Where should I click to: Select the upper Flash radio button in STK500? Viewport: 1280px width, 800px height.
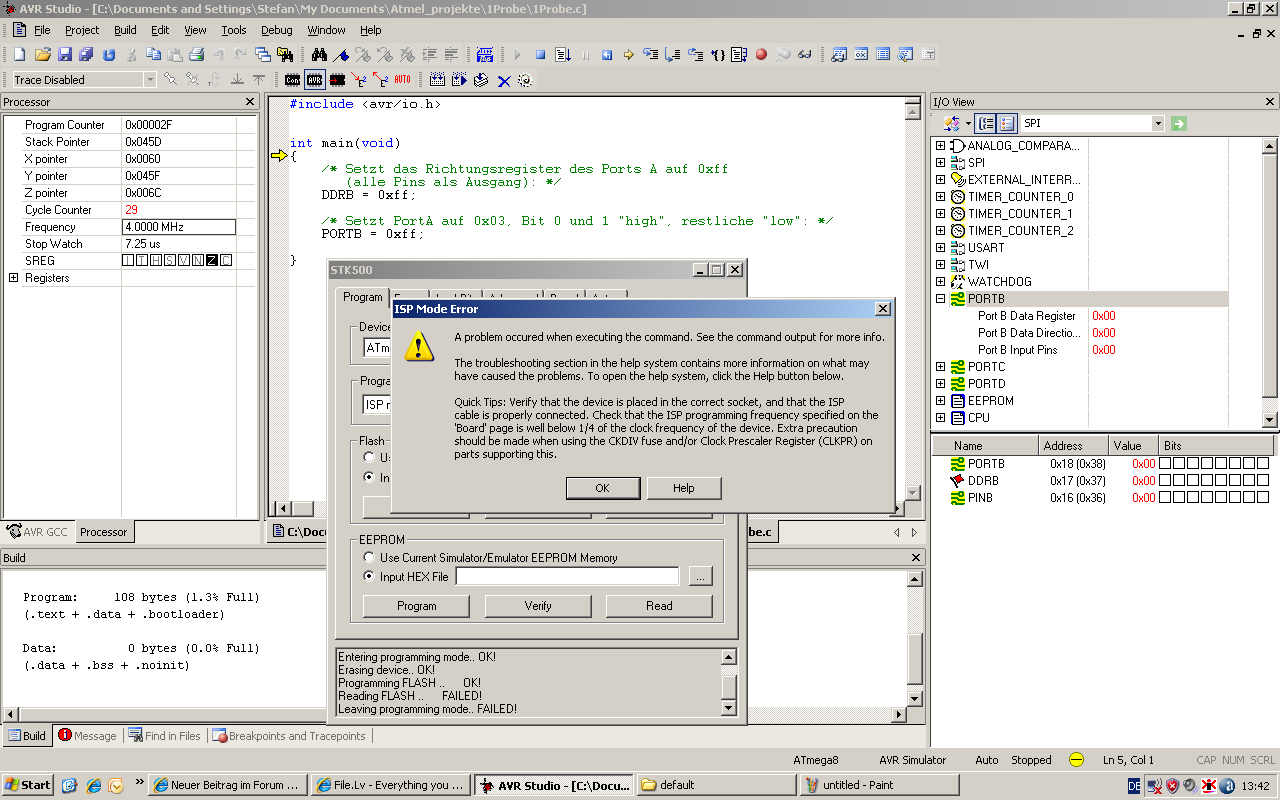pos(370,458)
